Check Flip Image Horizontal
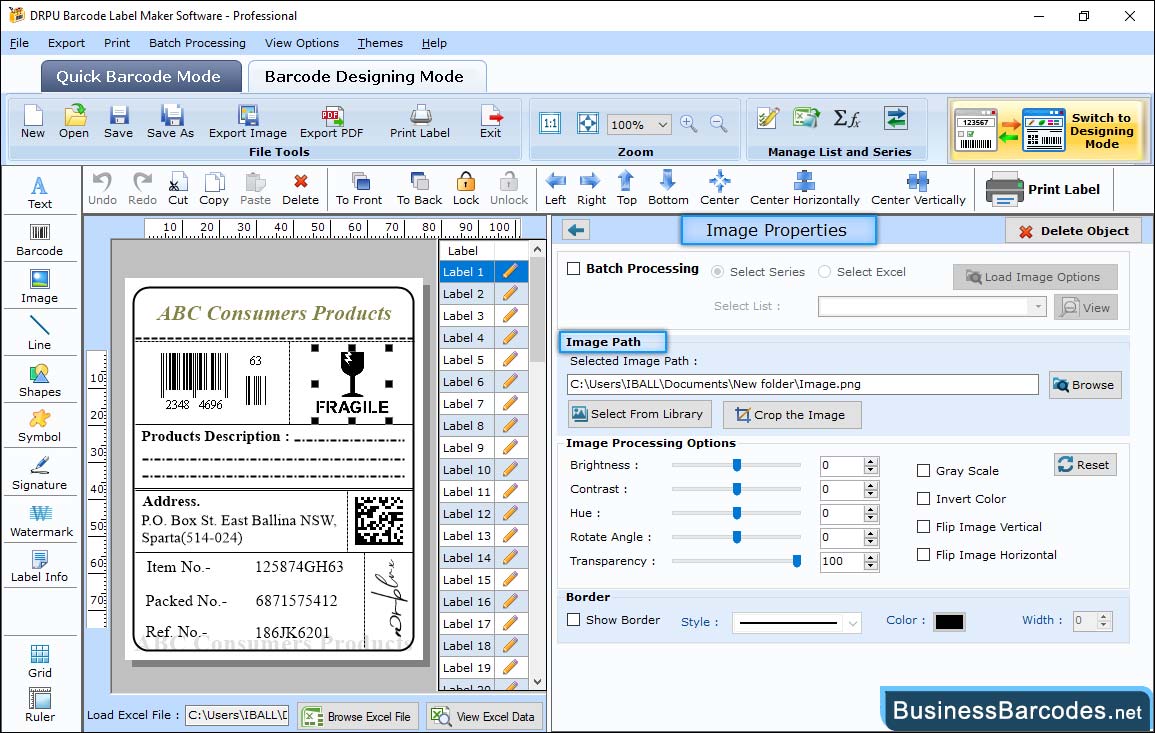The height and width of the screenshot is (733, 1155). [x=923, y=555]
